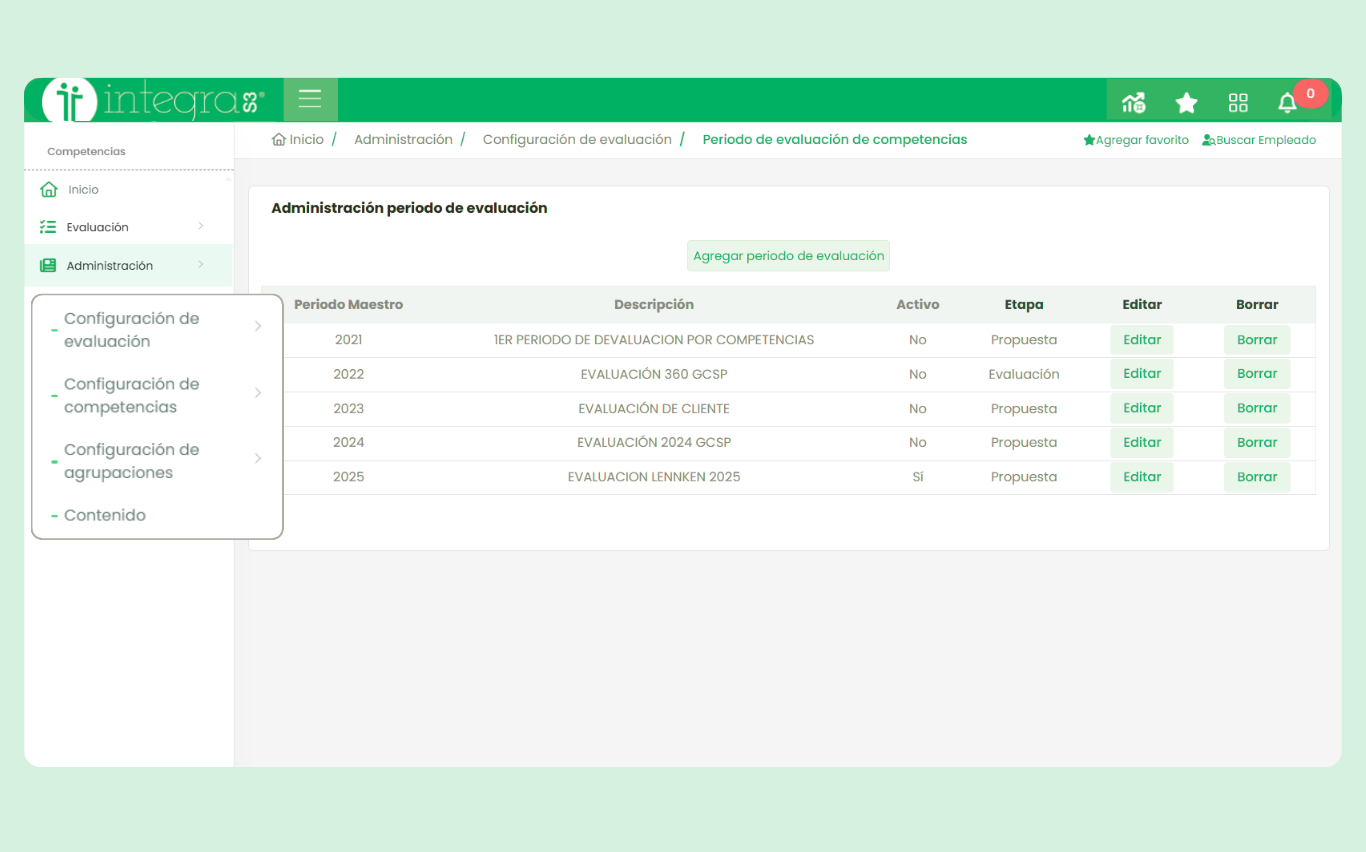Click the Etapa column header
The width and height of the screenshot is (1366, 852).
1024,305
